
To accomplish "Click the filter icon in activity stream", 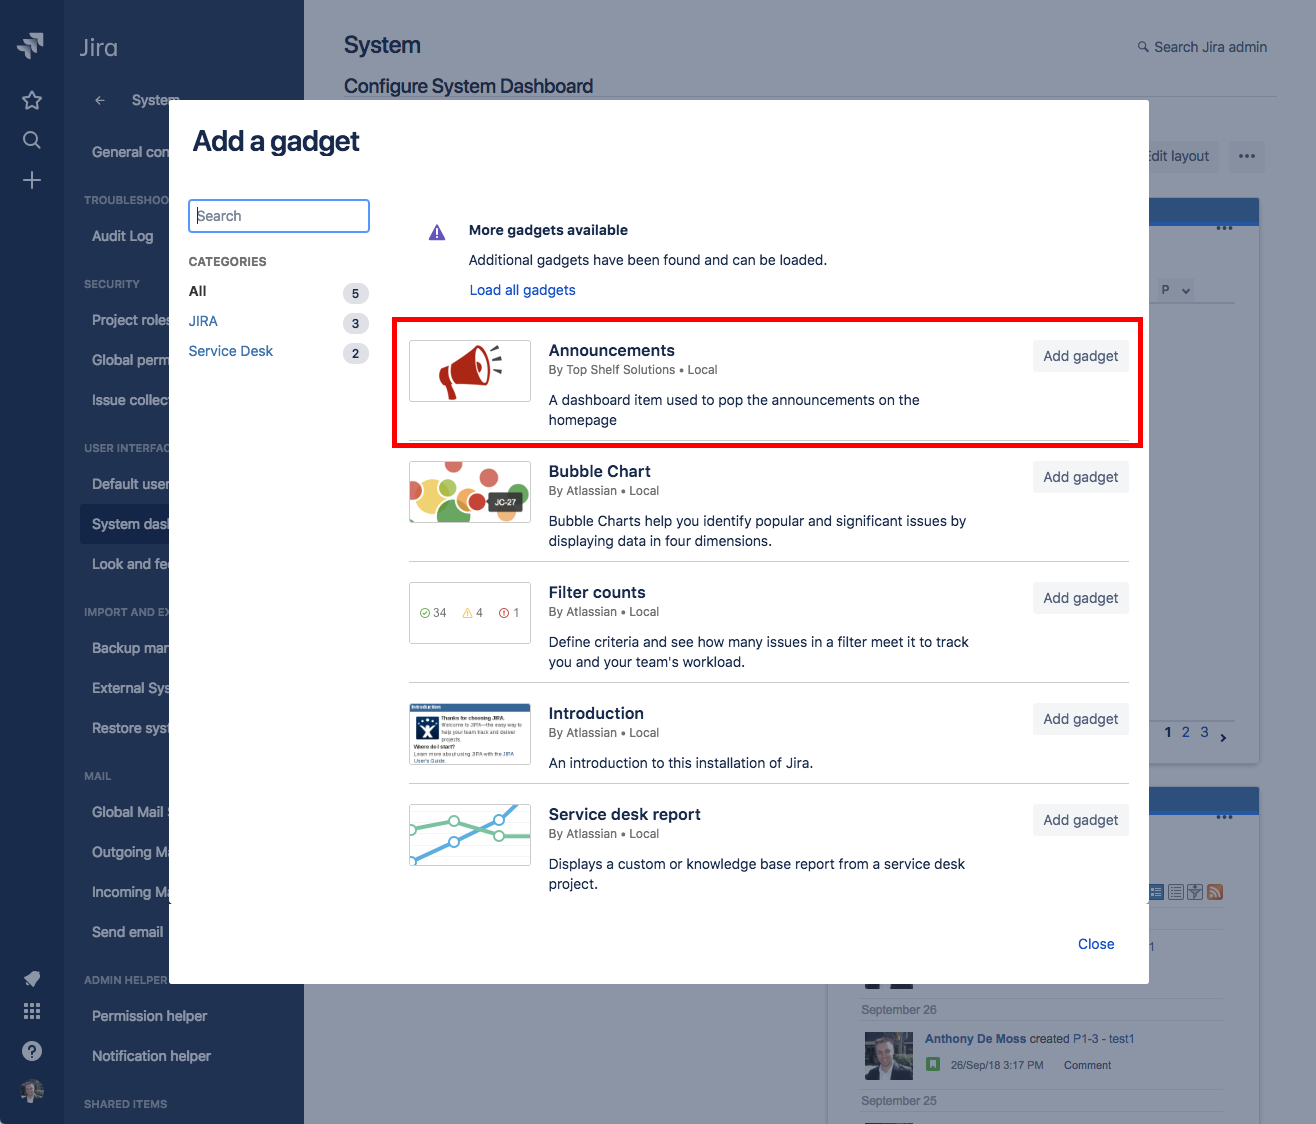I will click(x=1195, y=892).
